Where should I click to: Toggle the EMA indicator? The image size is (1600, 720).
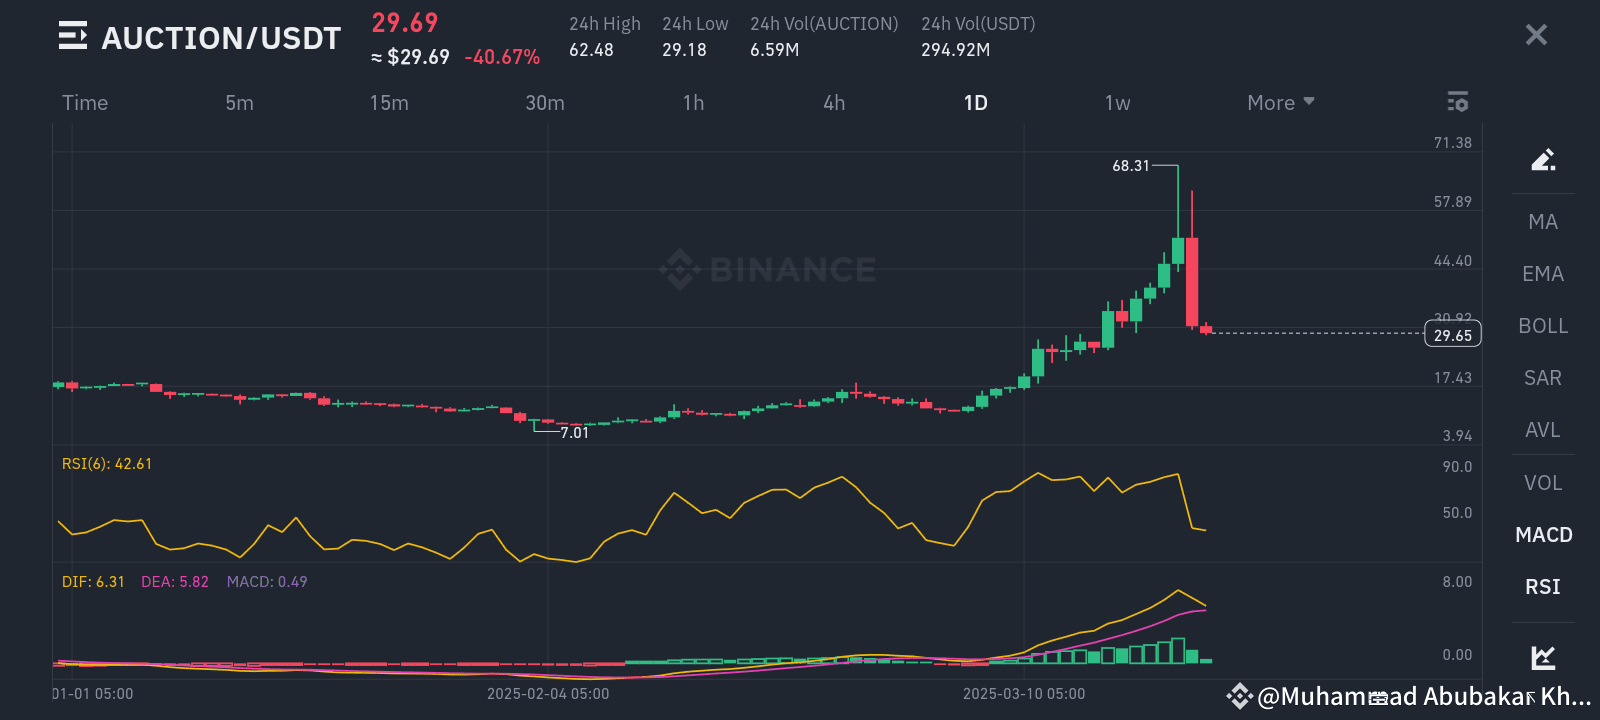pos(1543,274)
